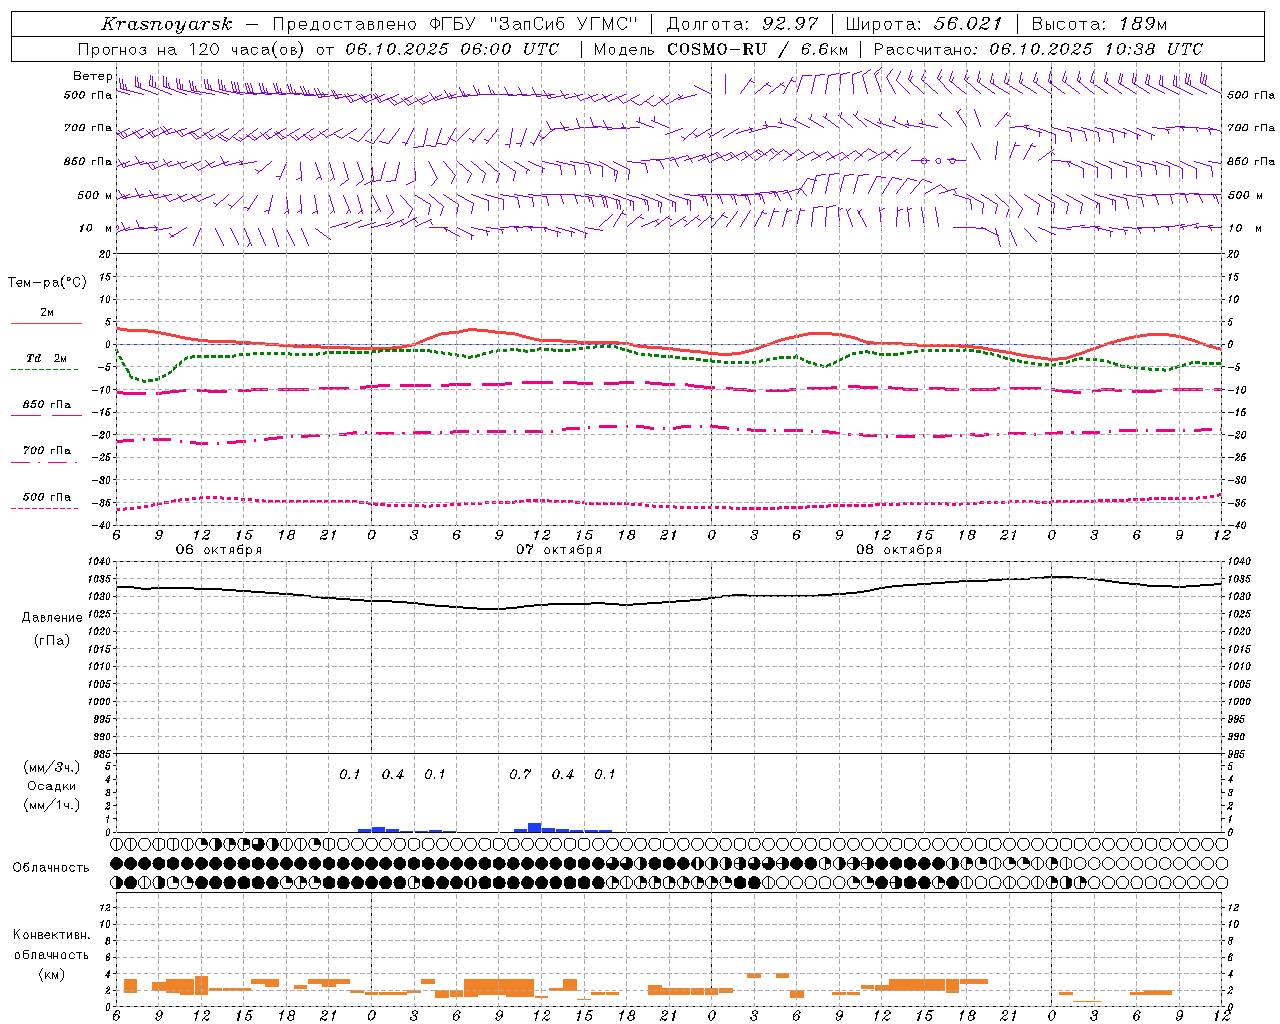Click the Осадки label

click(x=51, y=786)
